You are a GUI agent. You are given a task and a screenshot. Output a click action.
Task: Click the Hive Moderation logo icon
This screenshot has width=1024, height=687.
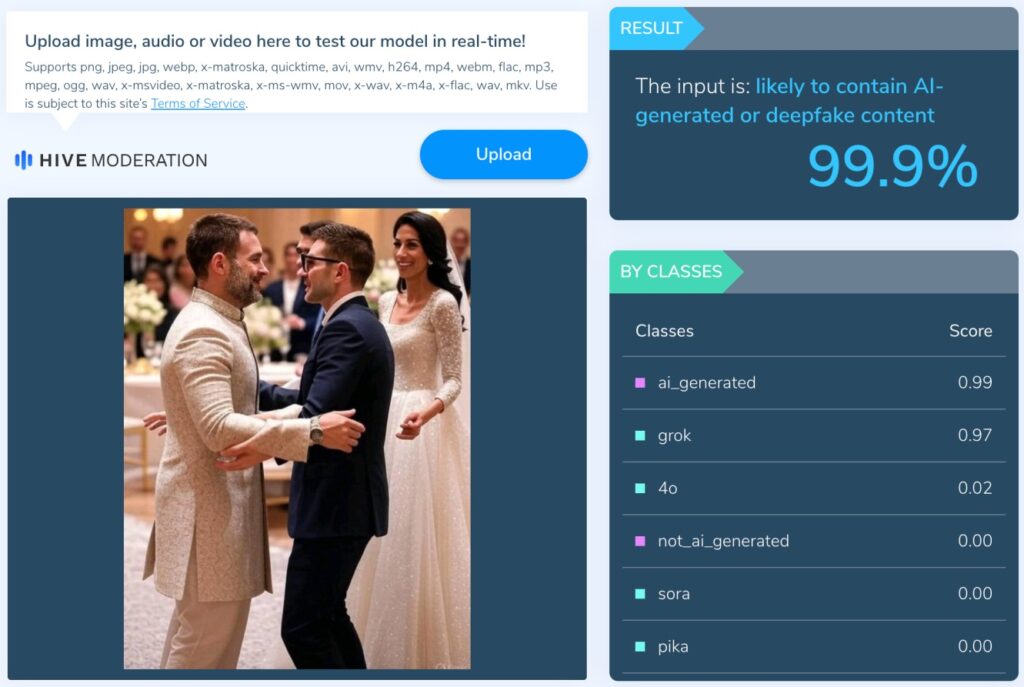[x=24, y=160]
